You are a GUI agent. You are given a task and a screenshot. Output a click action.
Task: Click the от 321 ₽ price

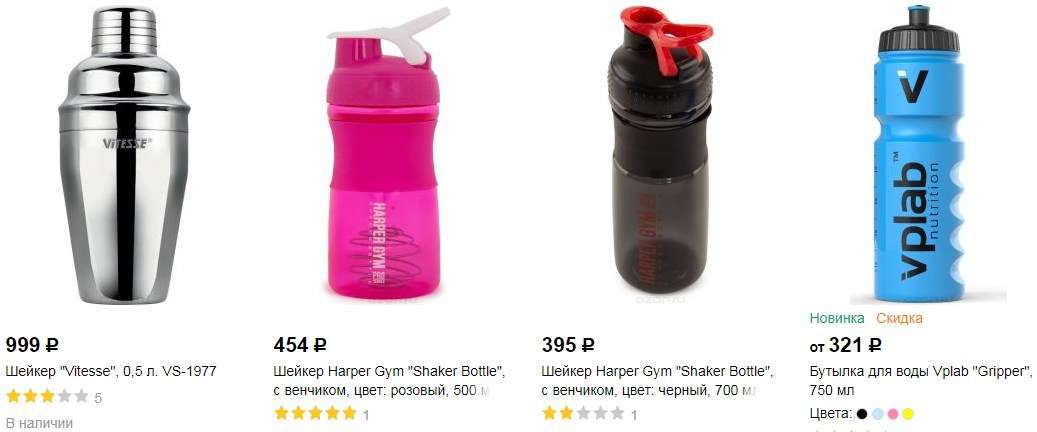(x=845, y=345)
